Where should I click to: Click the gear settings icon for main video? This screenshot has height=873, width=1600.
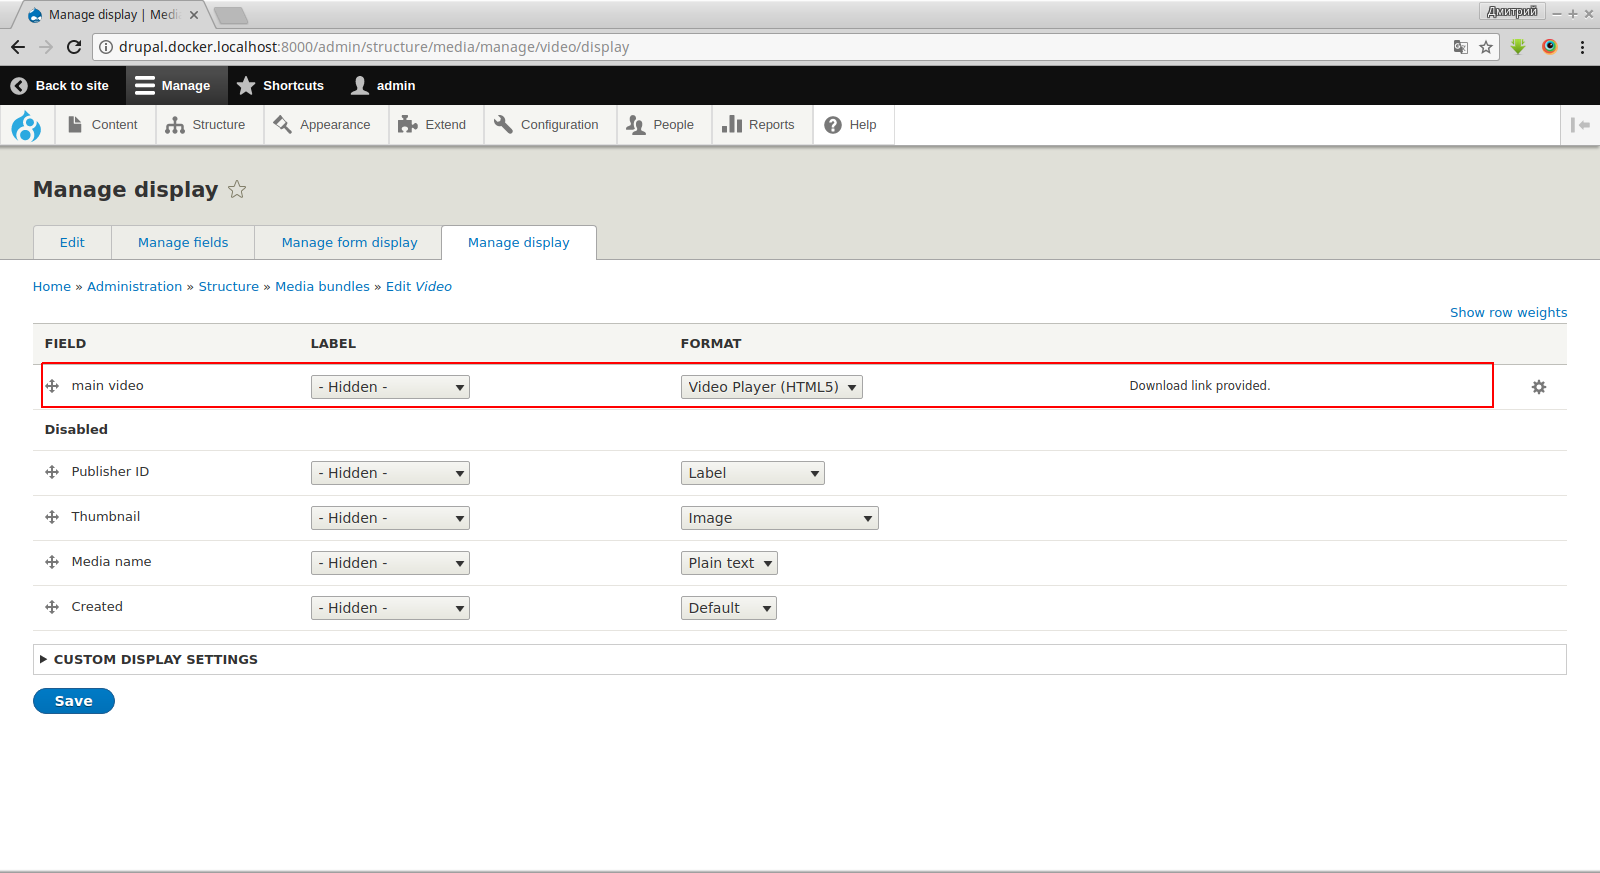click(1538, 387)
